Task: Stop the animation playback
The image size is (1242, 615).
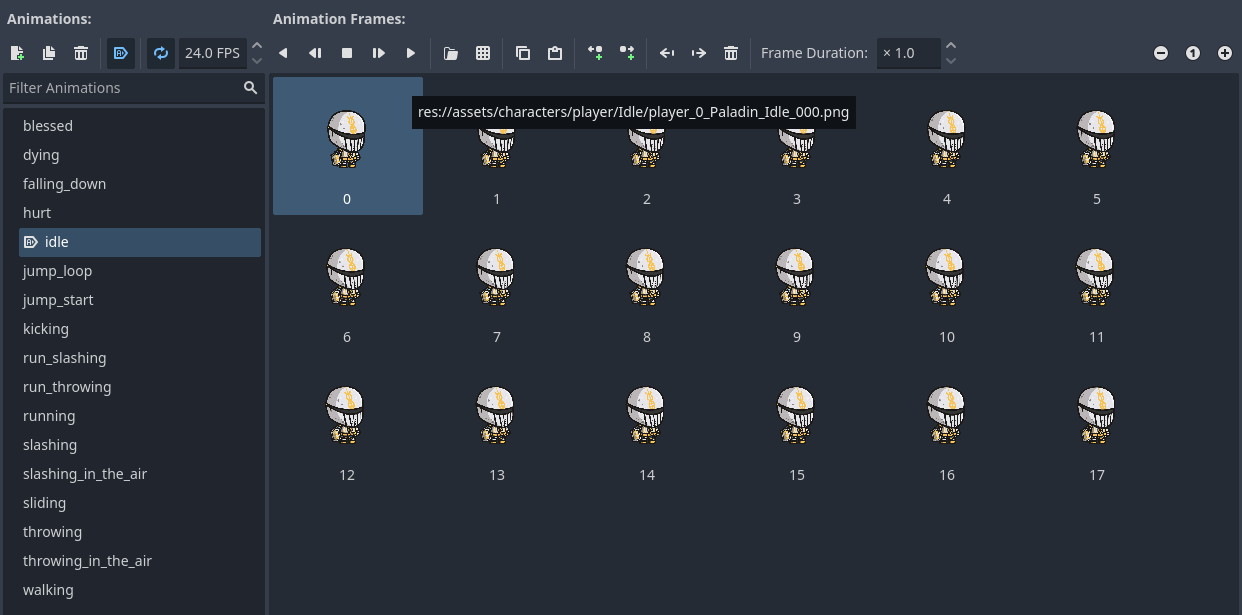Action: click(347, 53)
